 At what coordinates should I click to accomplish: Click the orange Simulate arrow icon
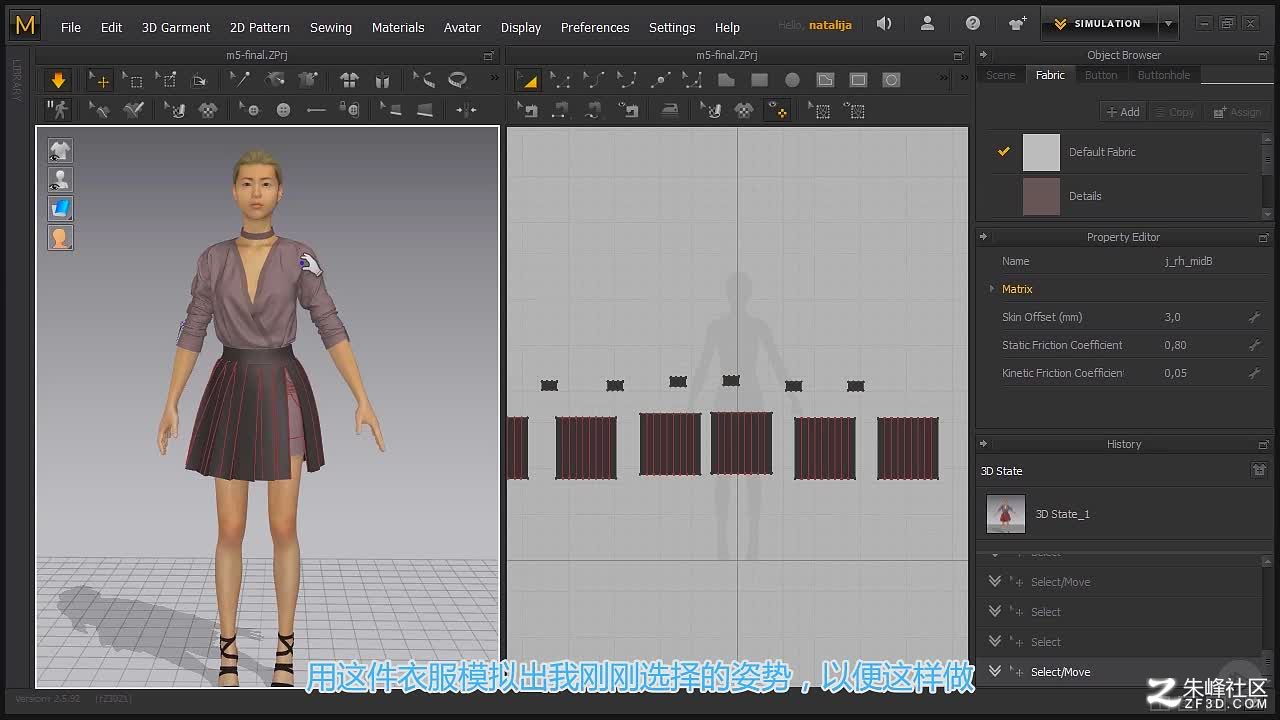pos(58,80)
